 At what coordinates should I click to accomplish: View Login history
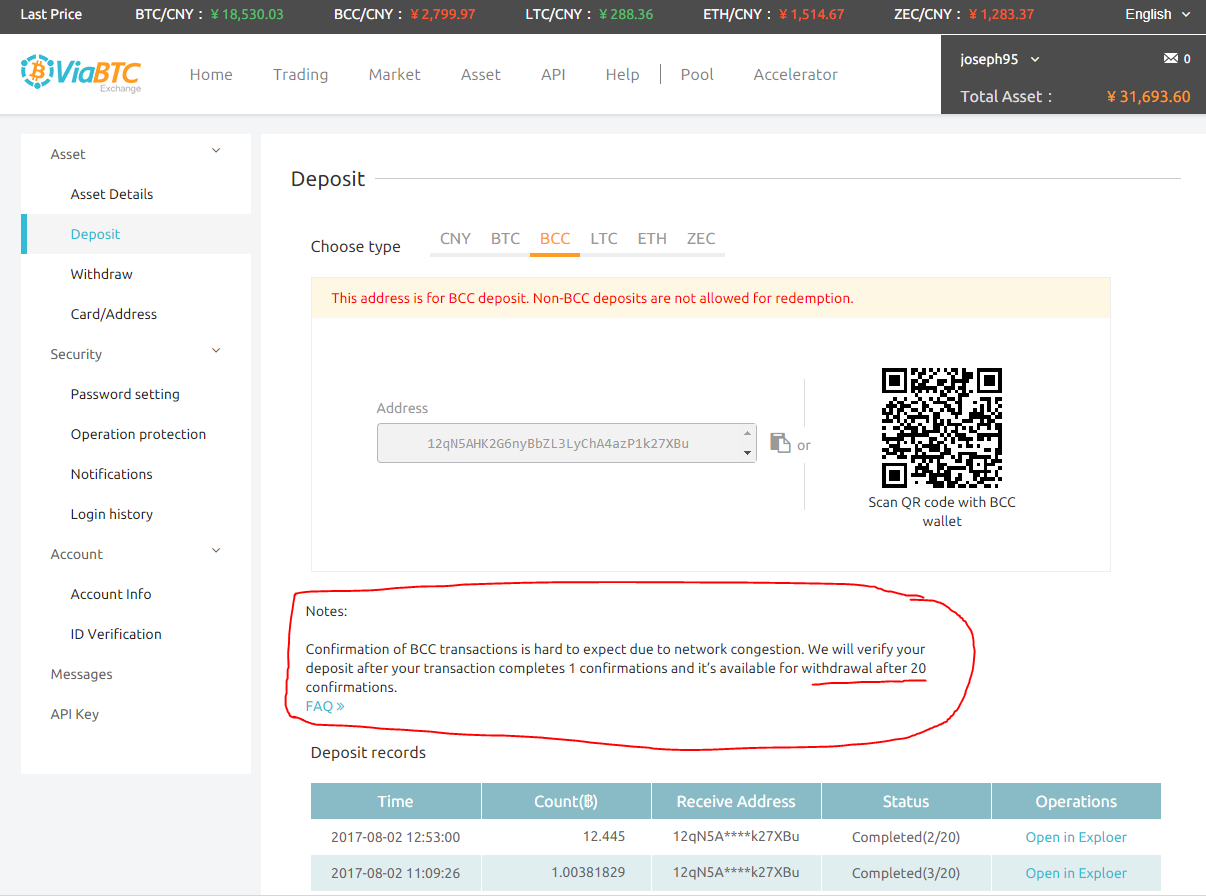pyautogui.click(x=112, y=514)
